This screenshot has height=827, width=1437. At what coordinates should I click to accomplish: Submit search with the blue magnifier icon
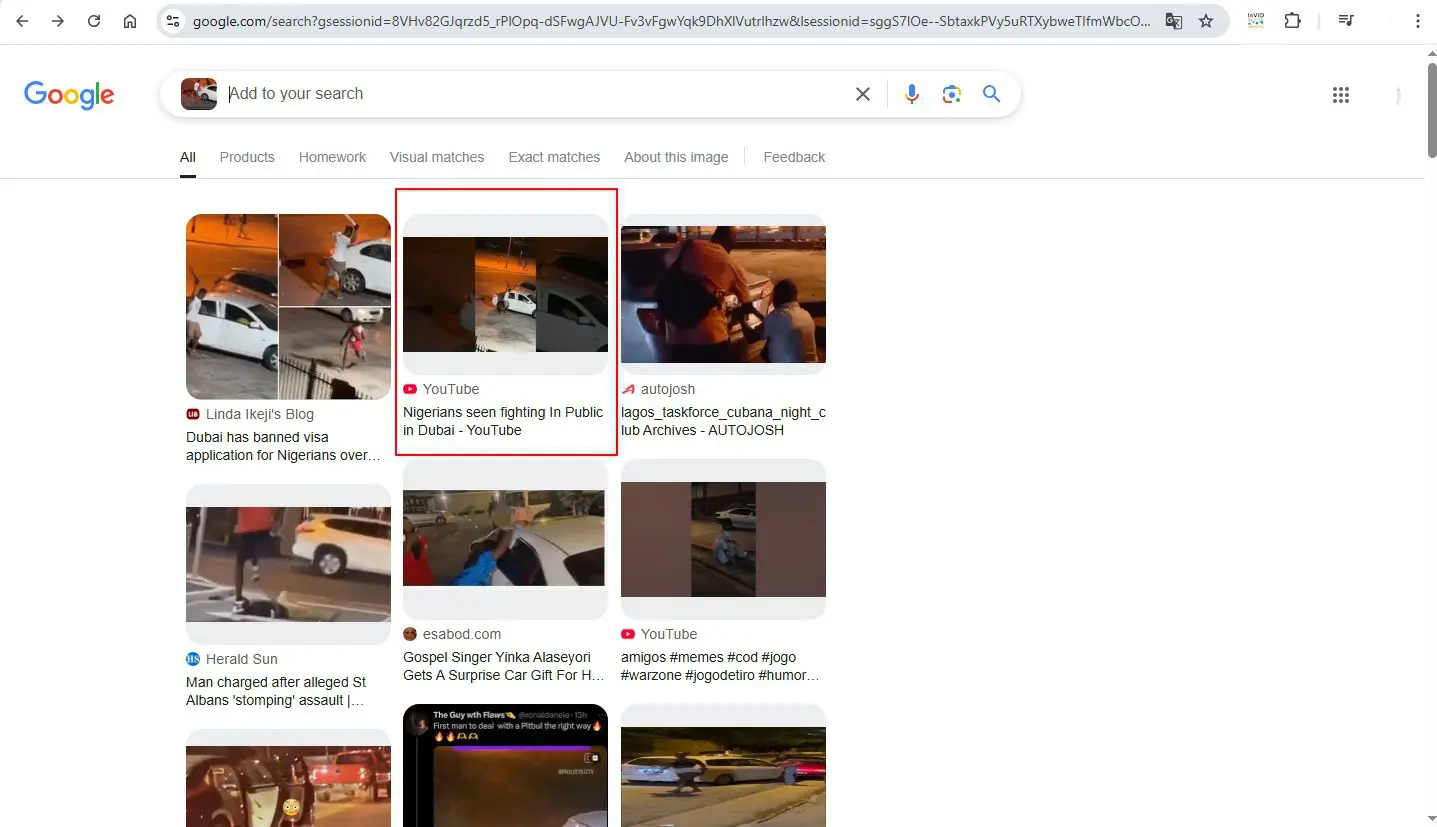click(991, 94)
